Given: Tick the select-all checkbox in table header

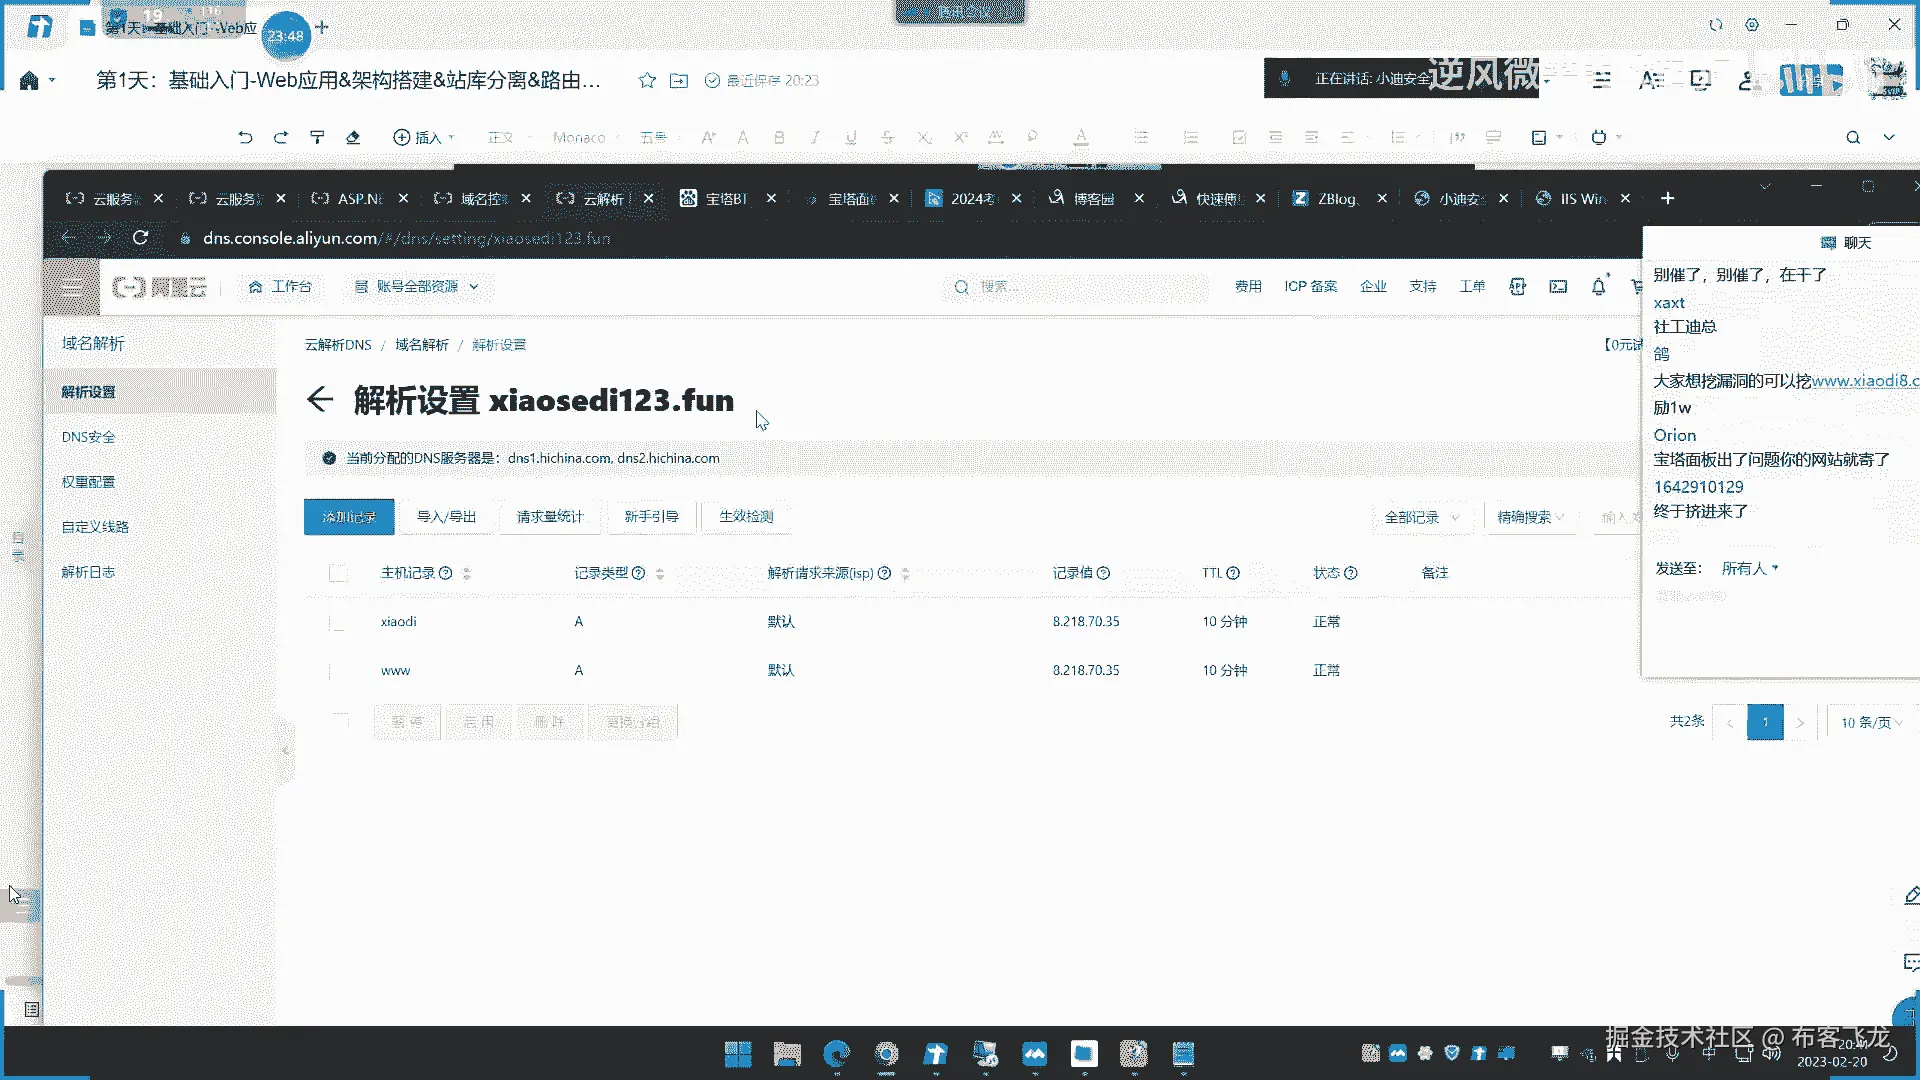Looking at the screenshot, I should point(338,573).
